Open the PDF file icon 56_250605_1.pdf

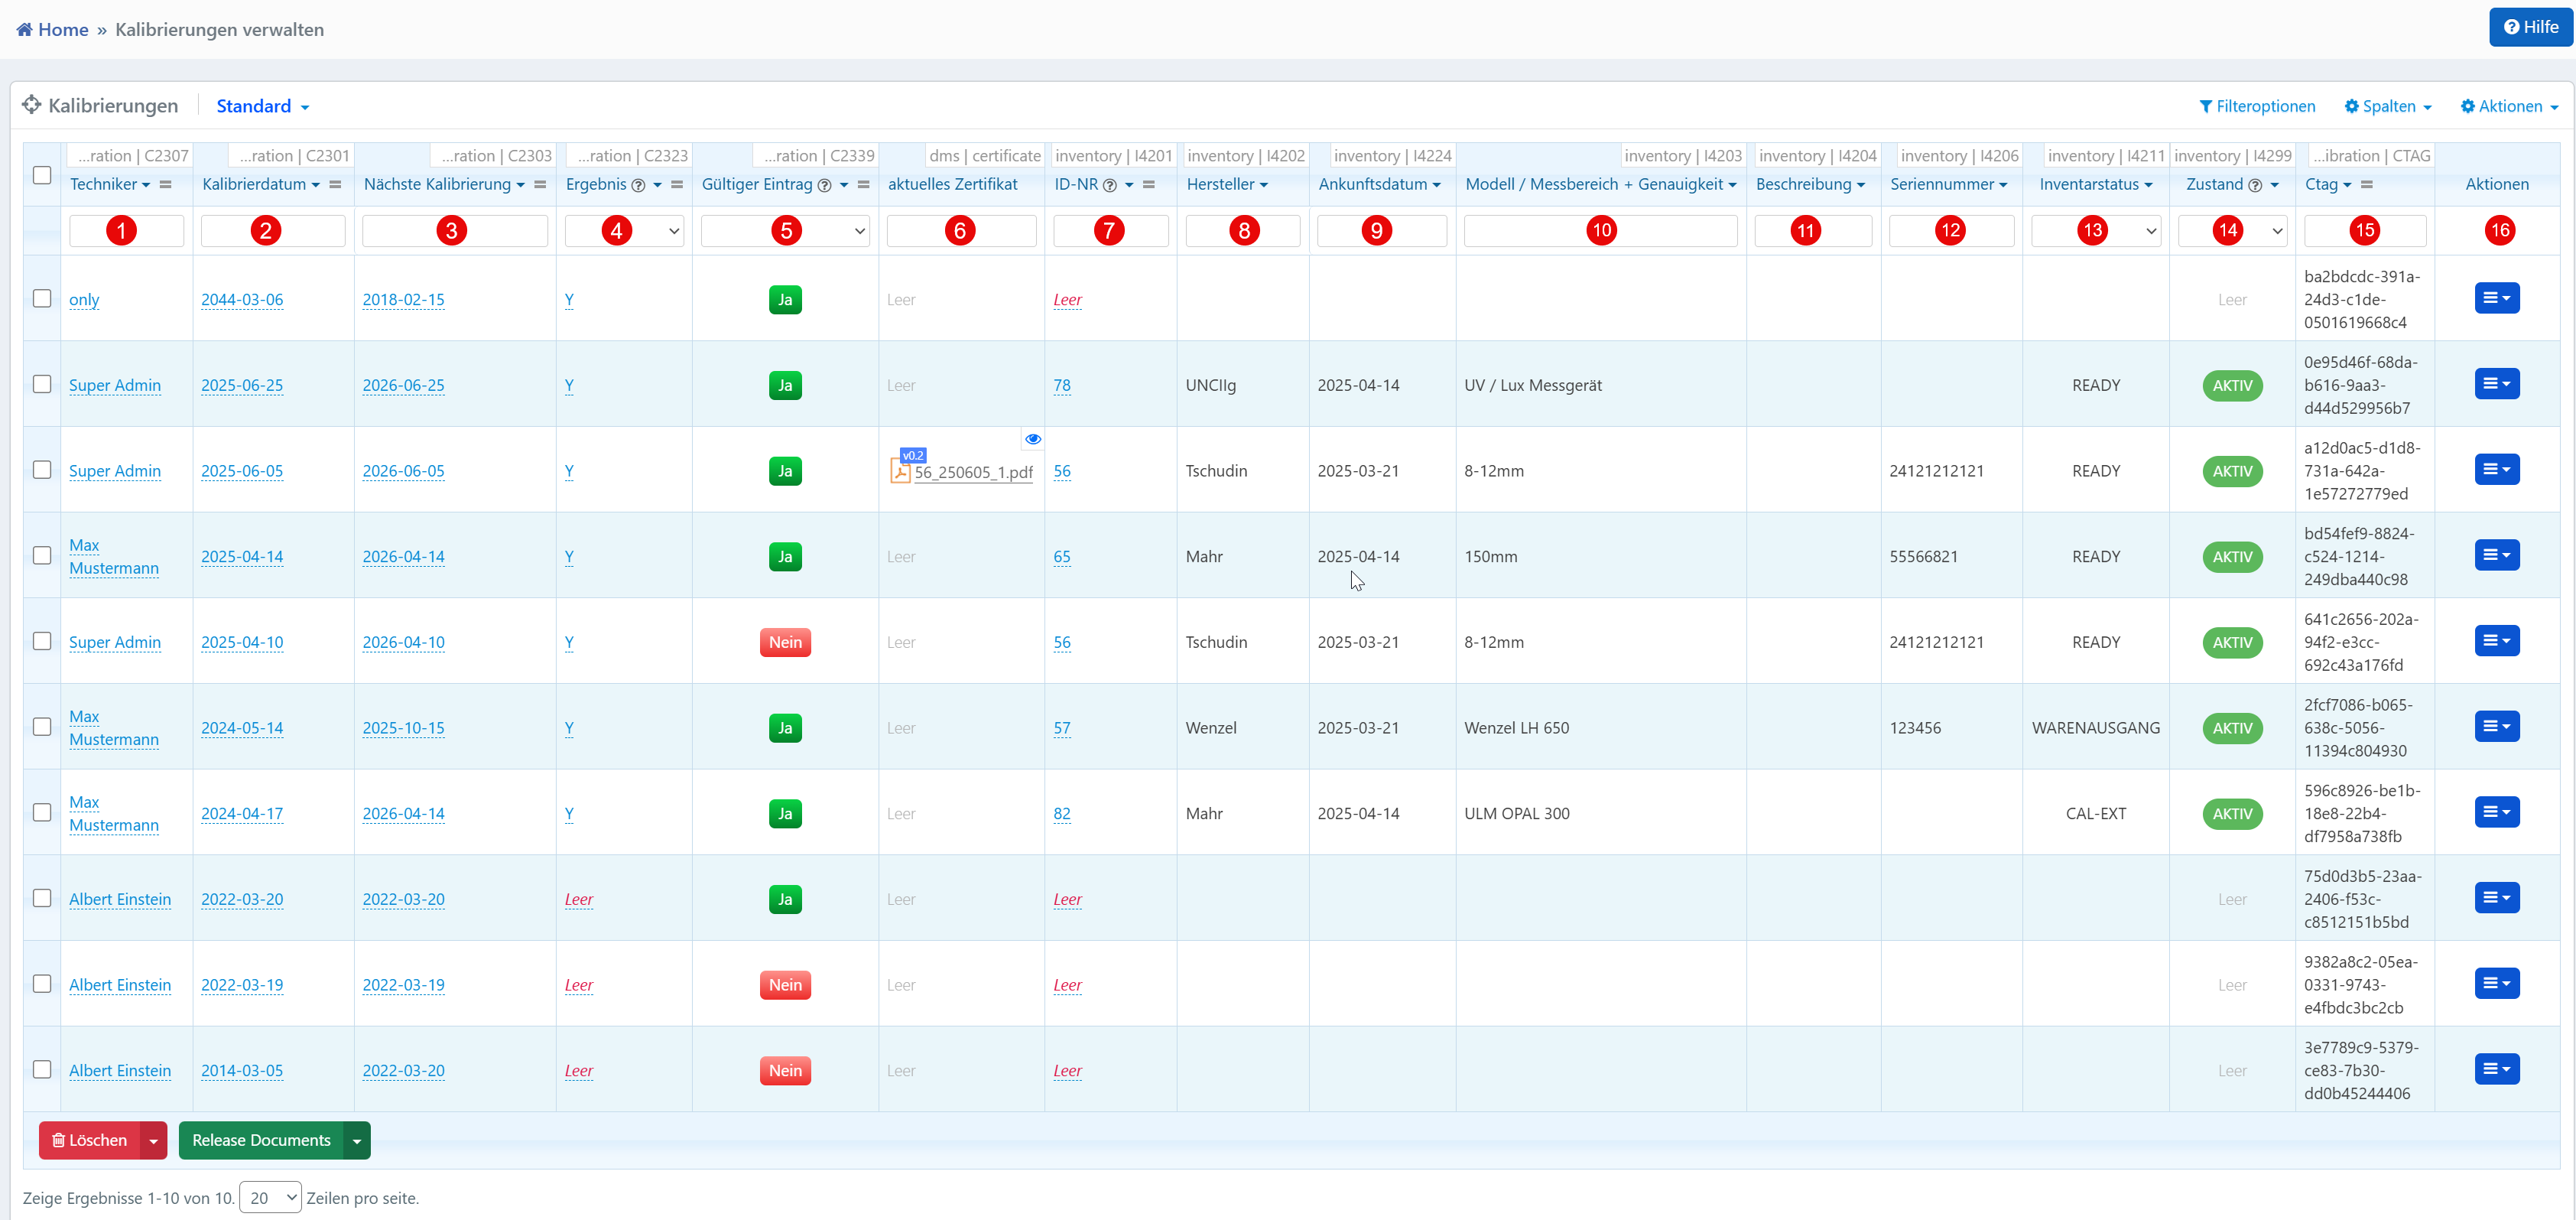coord(900,471)
